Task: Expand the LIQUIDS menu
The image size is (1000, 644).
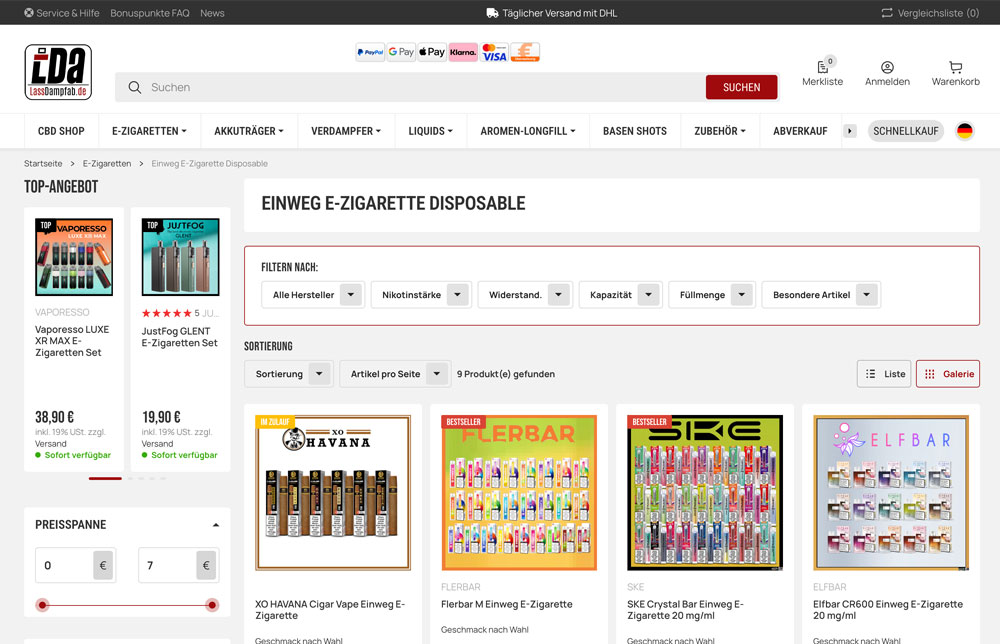Action: click(x=430, y=131)
